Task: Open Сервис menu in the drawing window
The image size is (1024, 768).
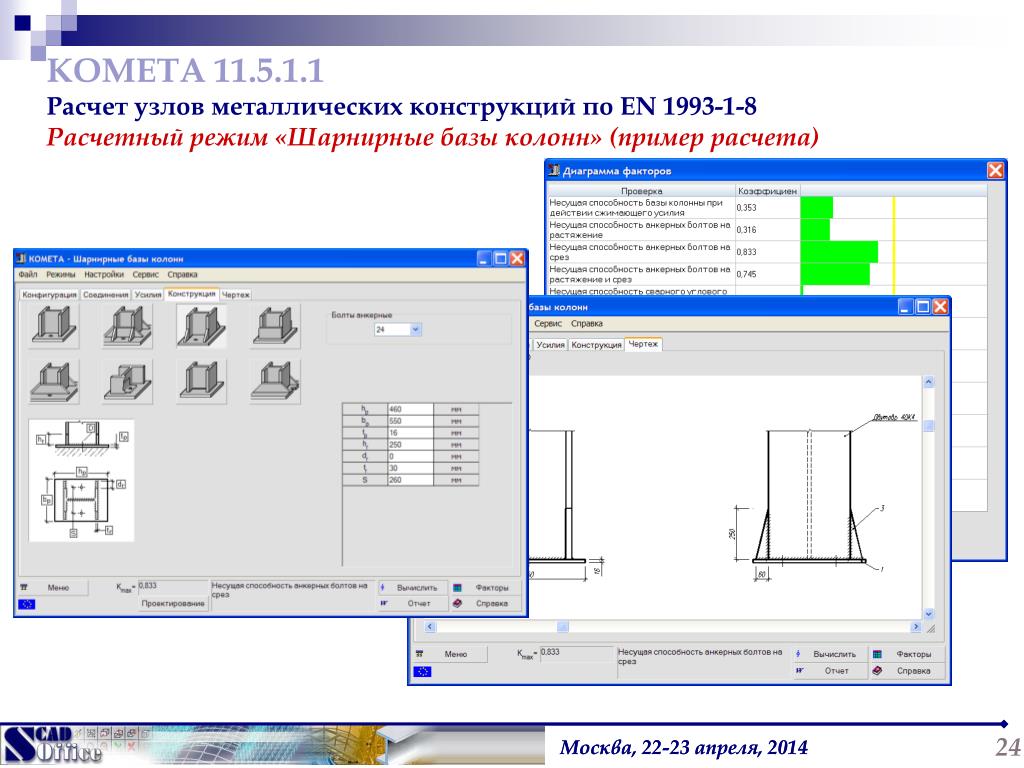Action: tap(548, 323)
